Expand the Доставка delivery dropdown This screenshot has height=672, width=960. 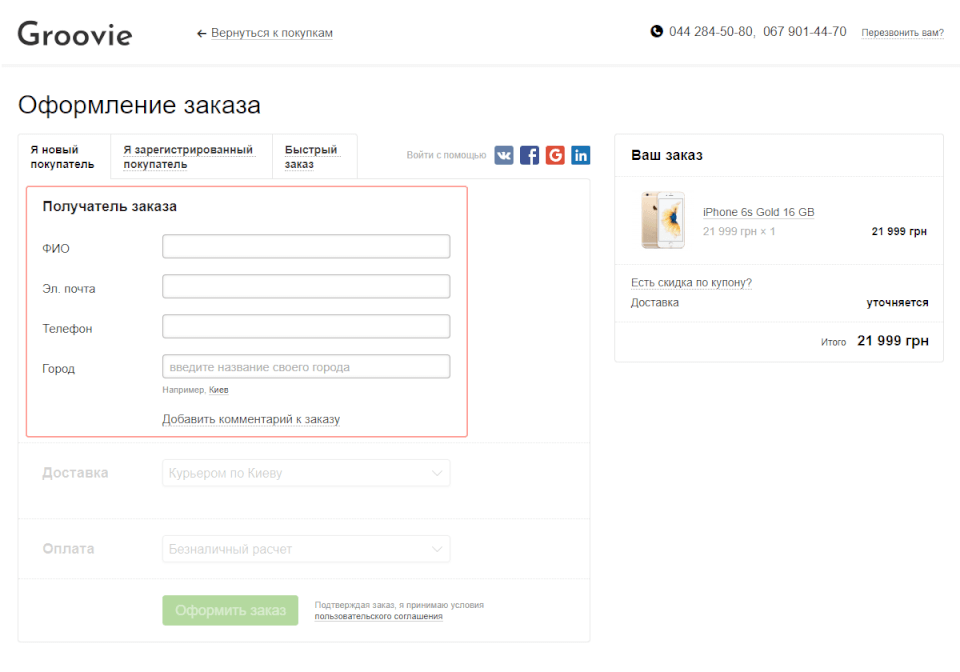click(306, 473)
